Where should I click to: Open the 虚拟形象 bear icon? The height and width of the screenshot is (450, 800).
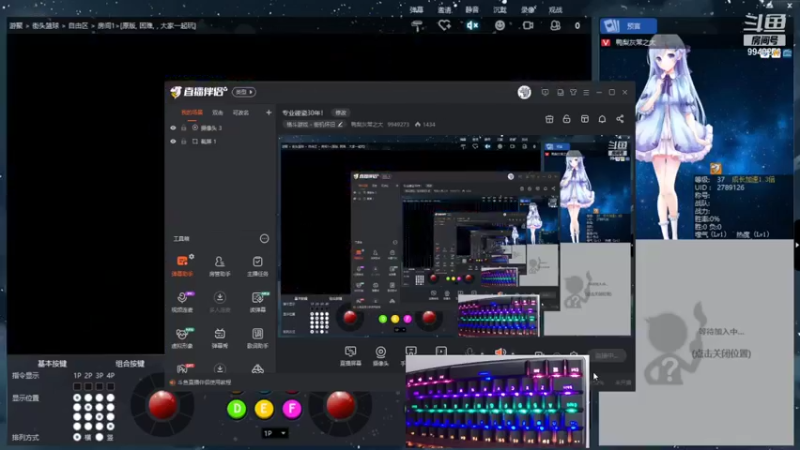click(x=182, y=338)
